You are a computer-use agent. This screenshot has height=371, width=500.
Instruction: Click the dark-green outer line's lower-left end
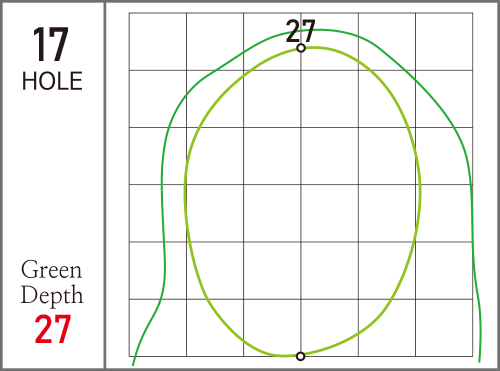pos(134,363)
